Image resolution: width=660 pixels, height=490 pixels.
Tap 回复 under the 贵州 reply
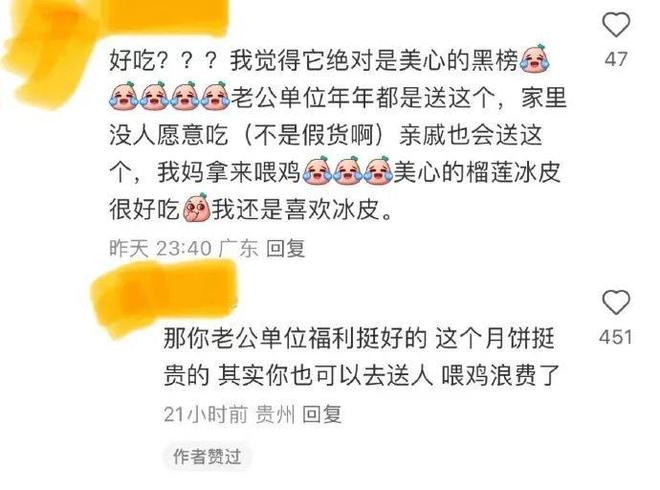(322, 414)
